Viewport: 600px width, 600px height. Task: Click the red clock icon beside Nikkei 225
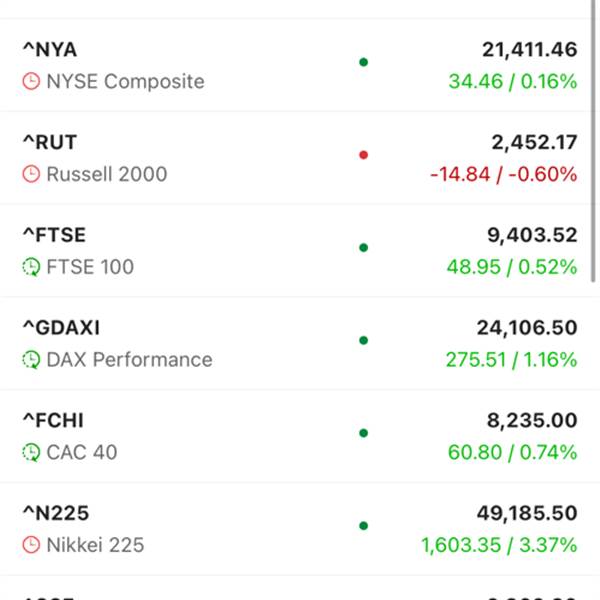pos(31,545)
